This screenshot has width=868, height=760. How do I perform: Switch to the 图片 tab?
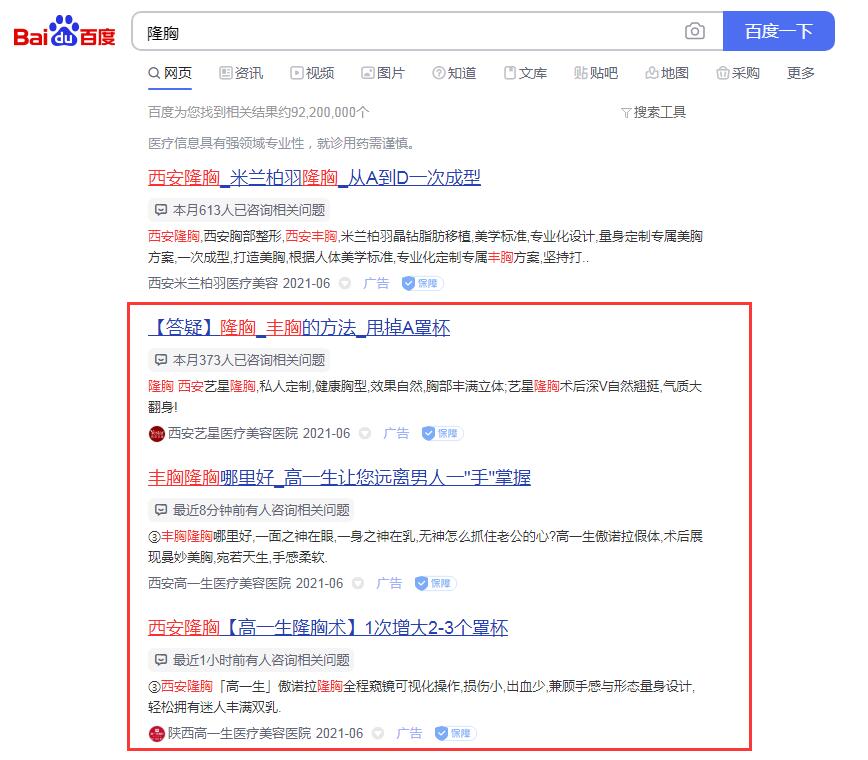pyautogui.click(x=383, y=72)
